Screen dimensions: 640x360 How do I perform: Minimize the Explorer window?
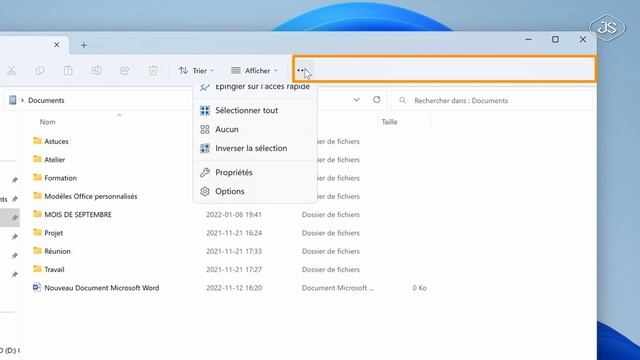tap(529, 40)
